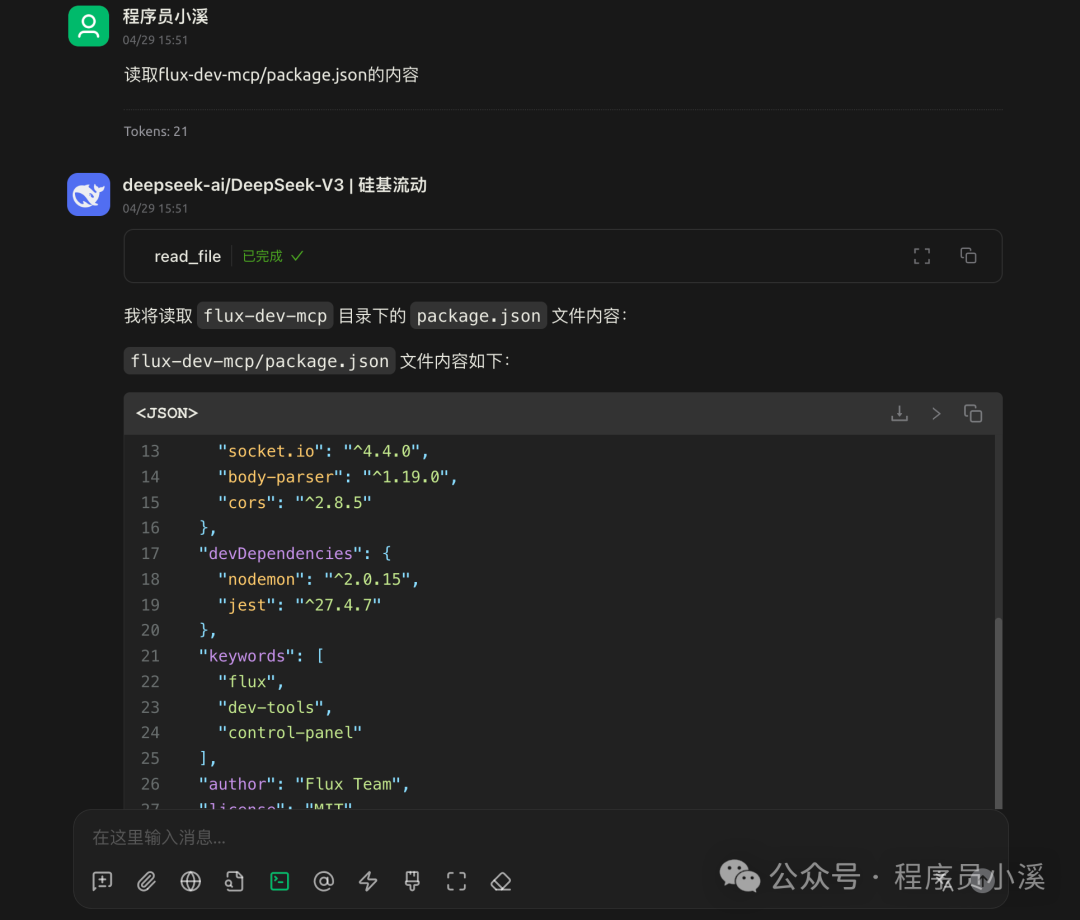Image resolution: width=1080 pixels, height=920 pixels.
Task: Click the code block vertical scrollbar
Action: point(998,713)
